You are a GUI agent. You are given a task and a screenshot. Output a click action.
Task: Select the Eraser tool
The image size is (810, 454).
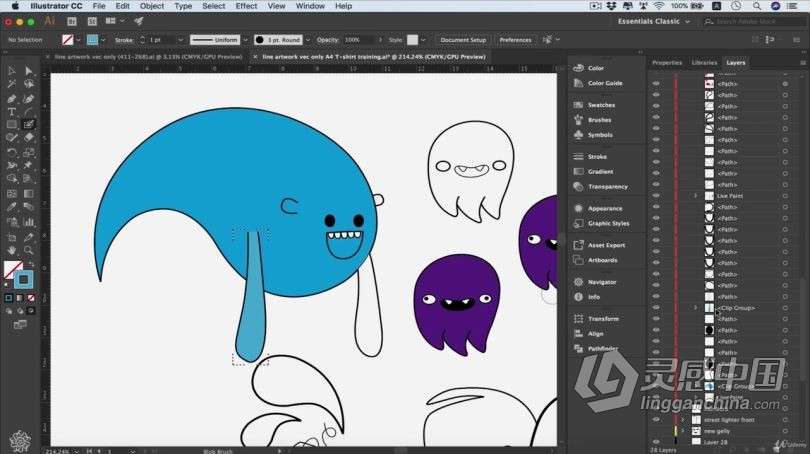click(29, 137)
